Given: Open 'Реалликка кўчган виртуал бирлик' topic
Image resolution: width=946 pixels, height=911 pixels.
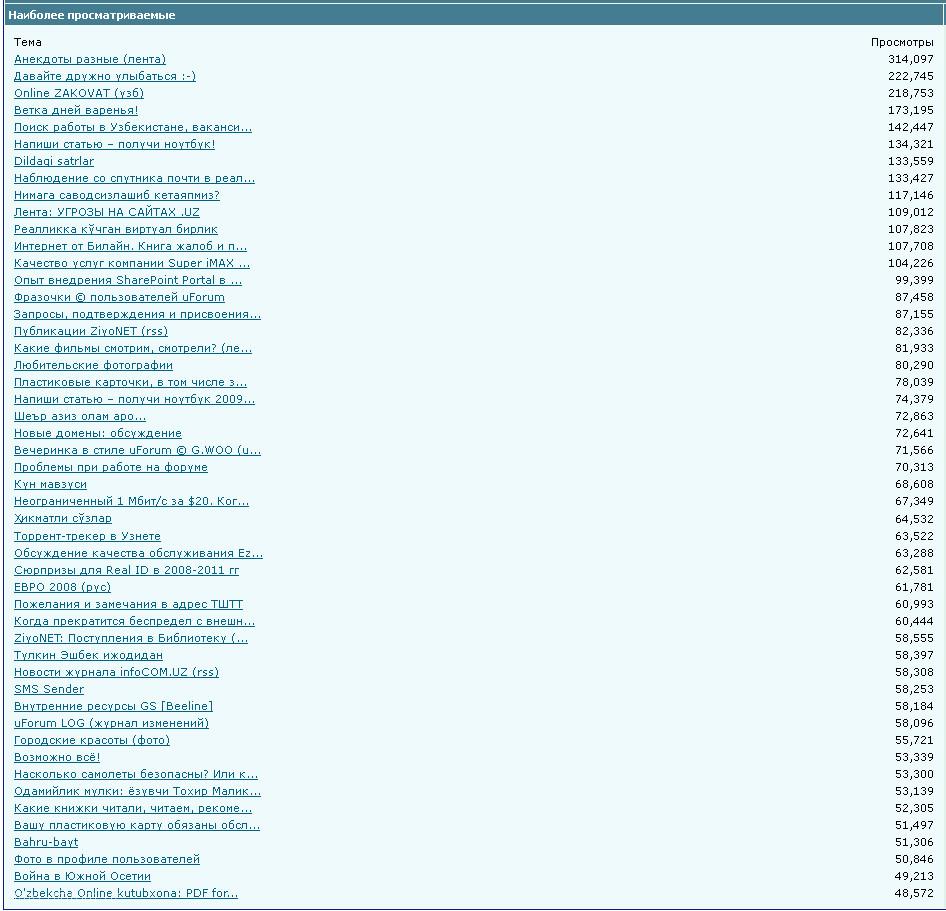Looking at the screenshot, I should (x=116, y=229).
